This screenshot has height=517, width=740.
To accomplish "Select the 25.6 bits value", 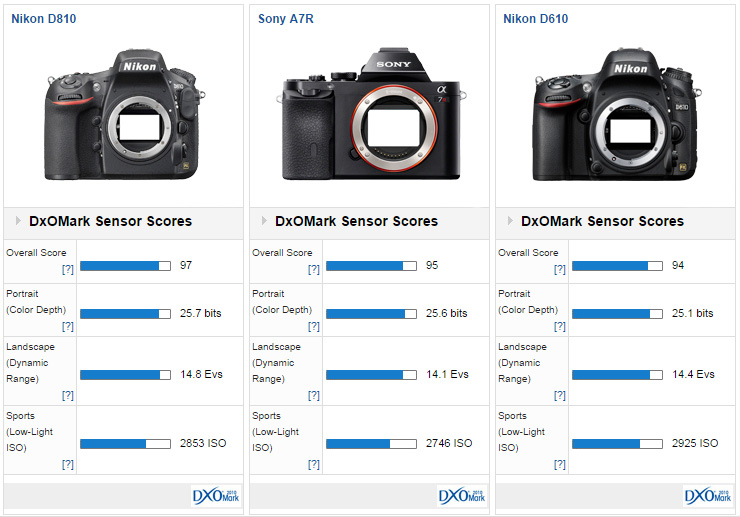I will (x=446, y=314).
